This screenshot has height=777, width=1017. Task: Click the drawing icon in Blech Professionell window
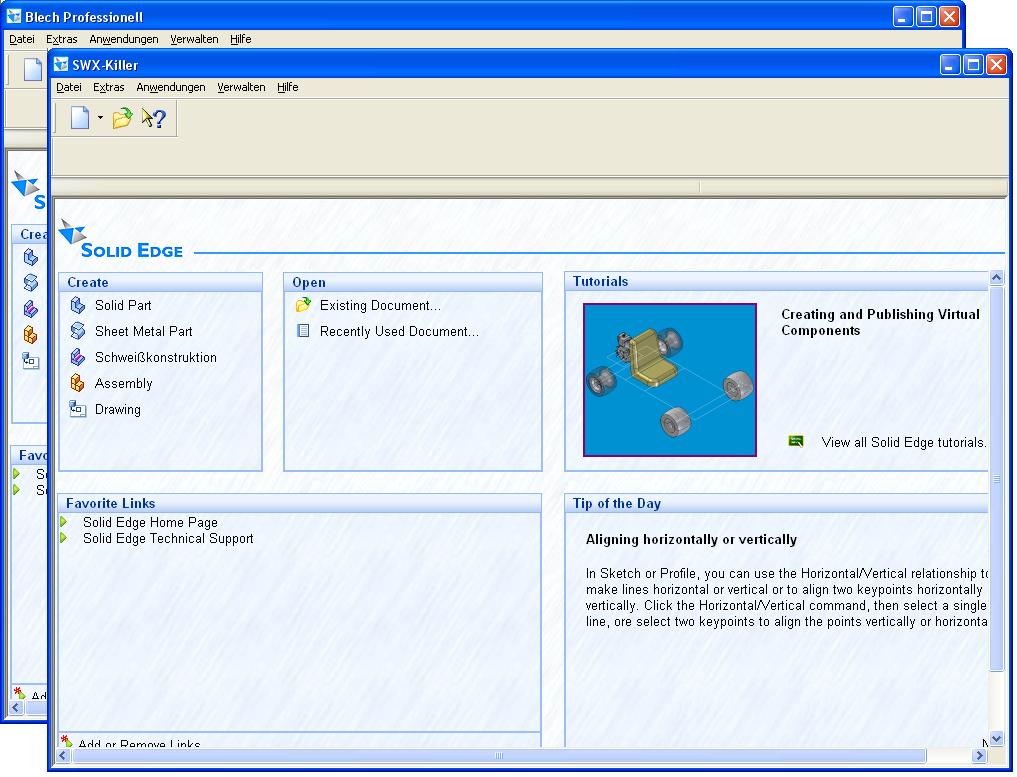click(x=30, y=361)
